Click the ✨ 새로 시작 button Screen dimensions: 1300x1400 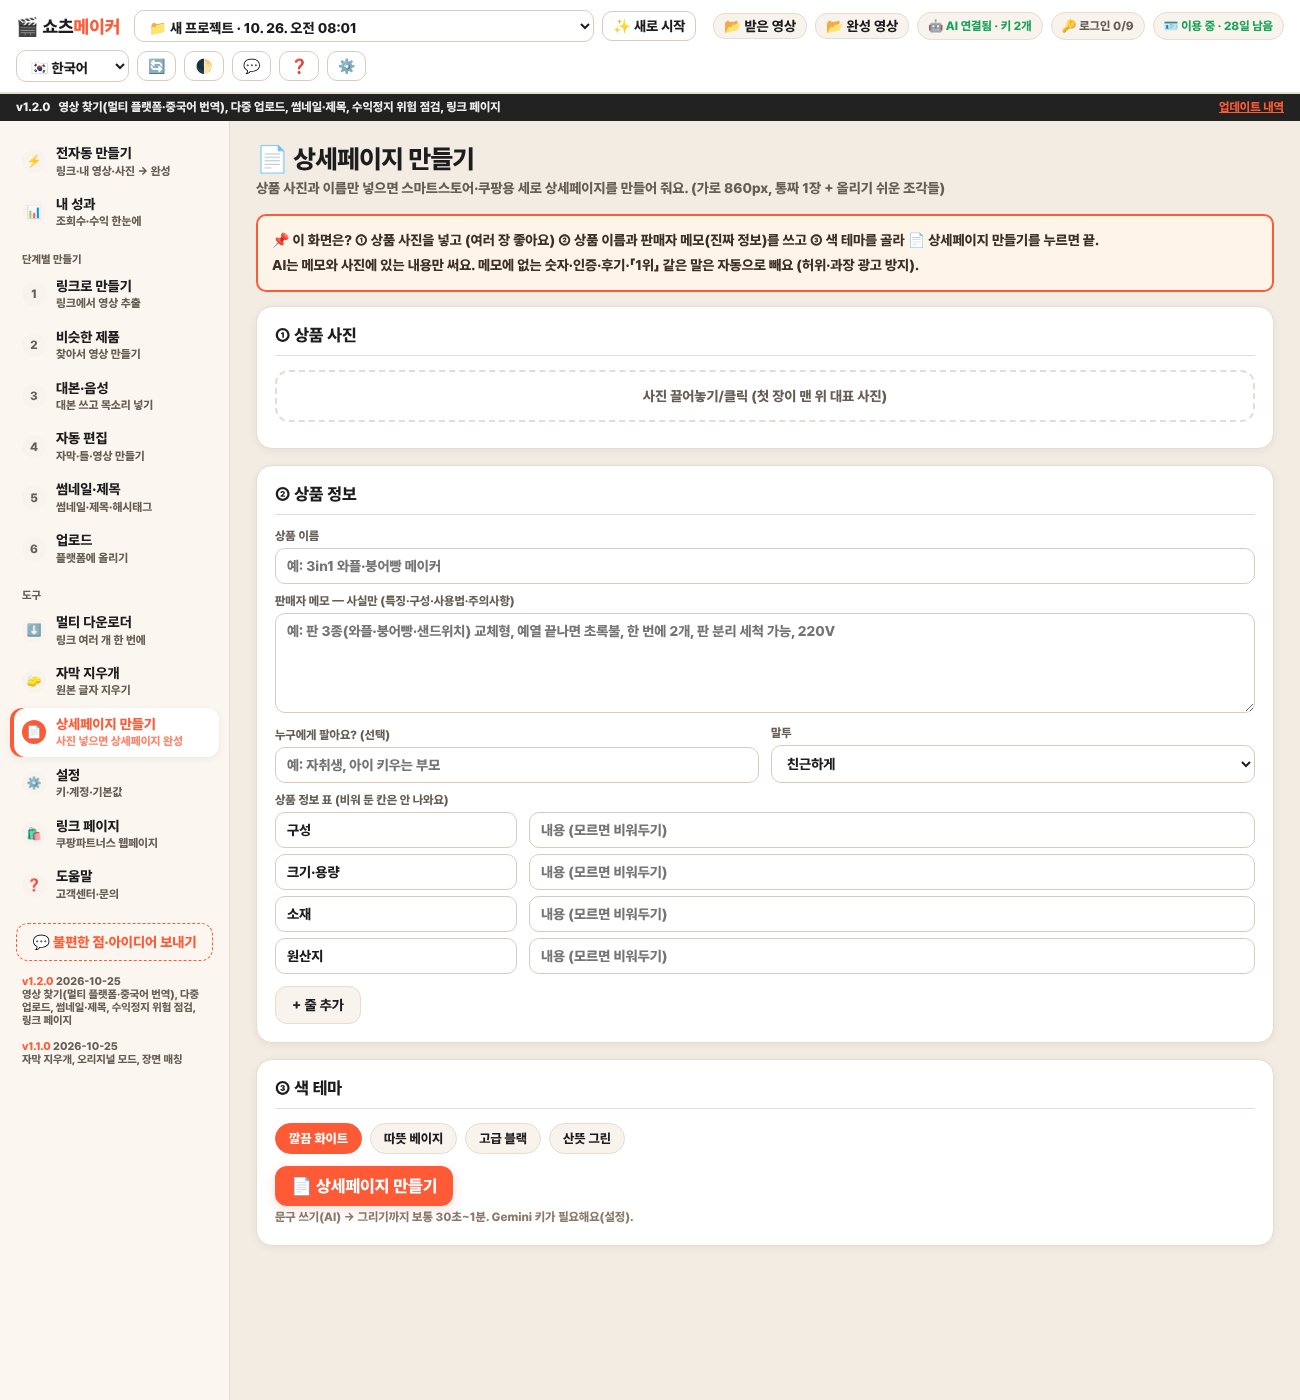(649, 26)
